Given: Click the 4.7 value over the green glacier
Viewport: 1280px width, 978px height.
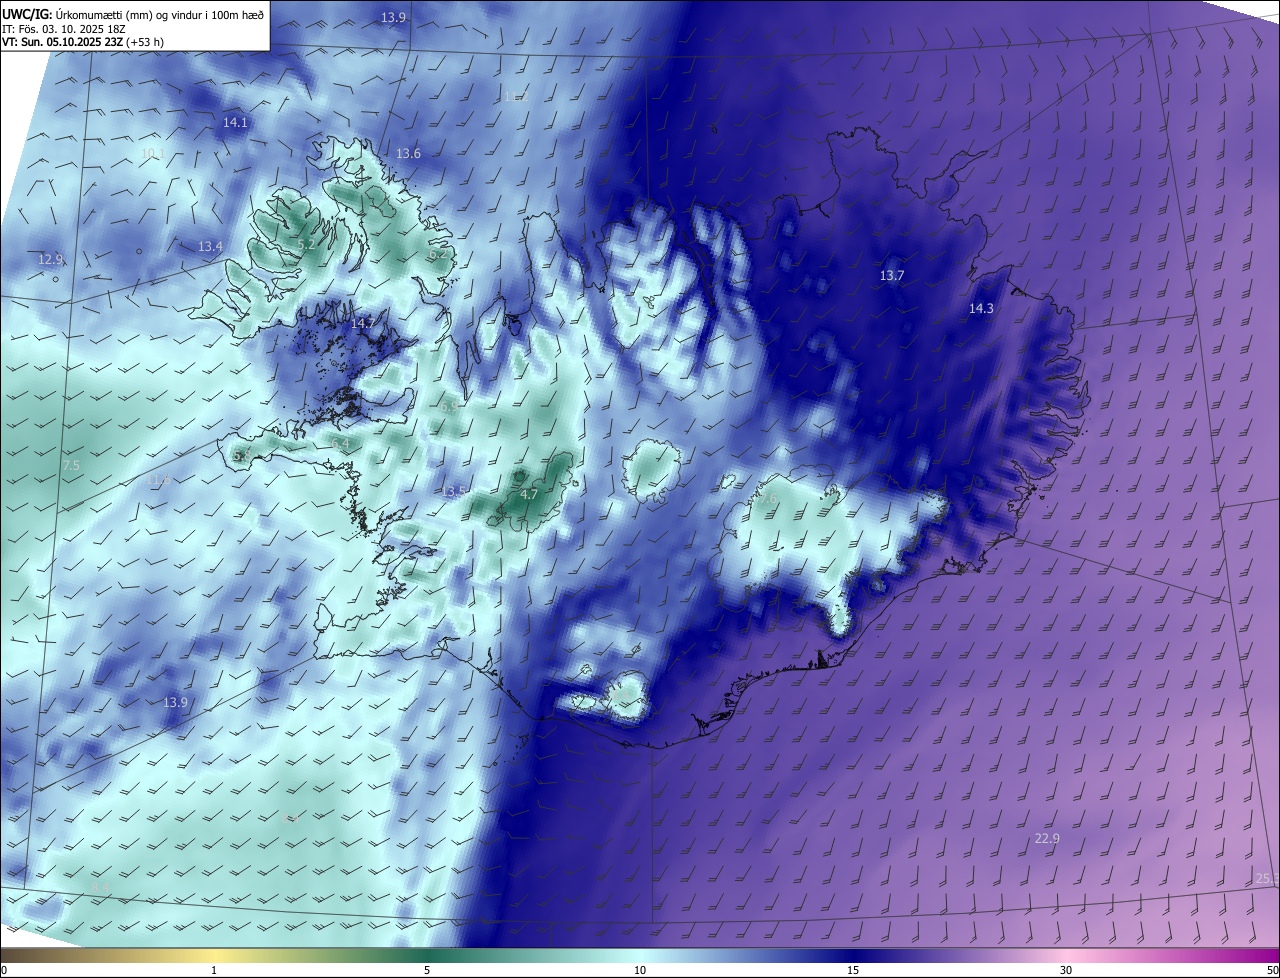Looking at the screenshot, I should pos(529,494).
